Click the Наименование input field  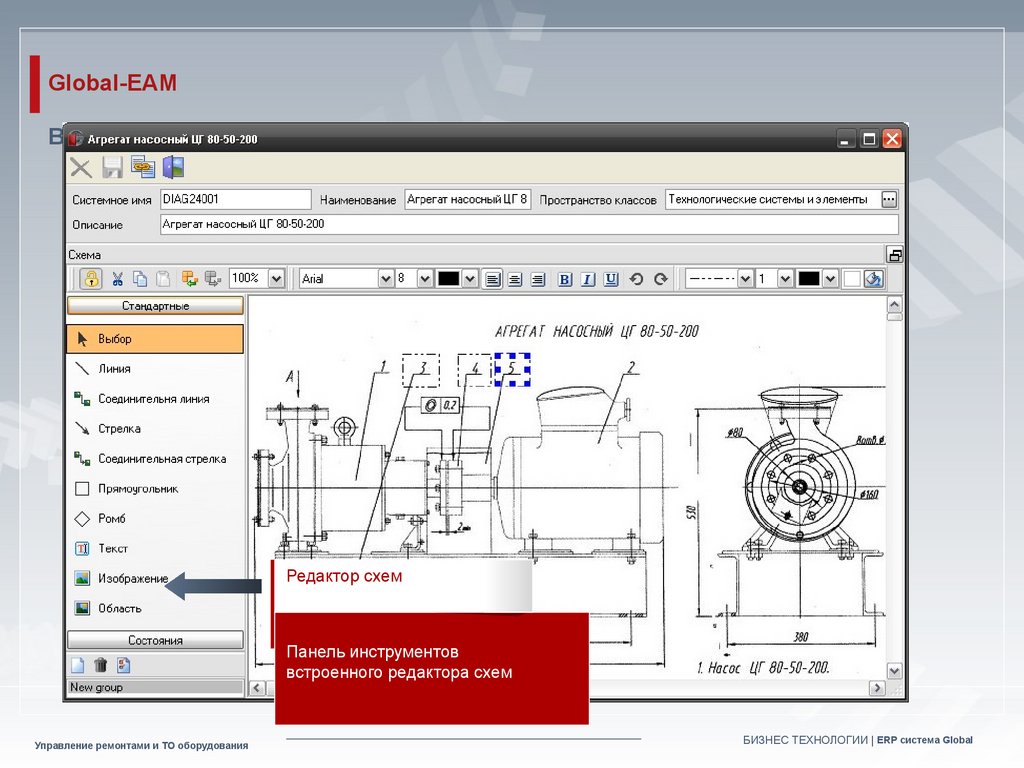click(468, 199)
